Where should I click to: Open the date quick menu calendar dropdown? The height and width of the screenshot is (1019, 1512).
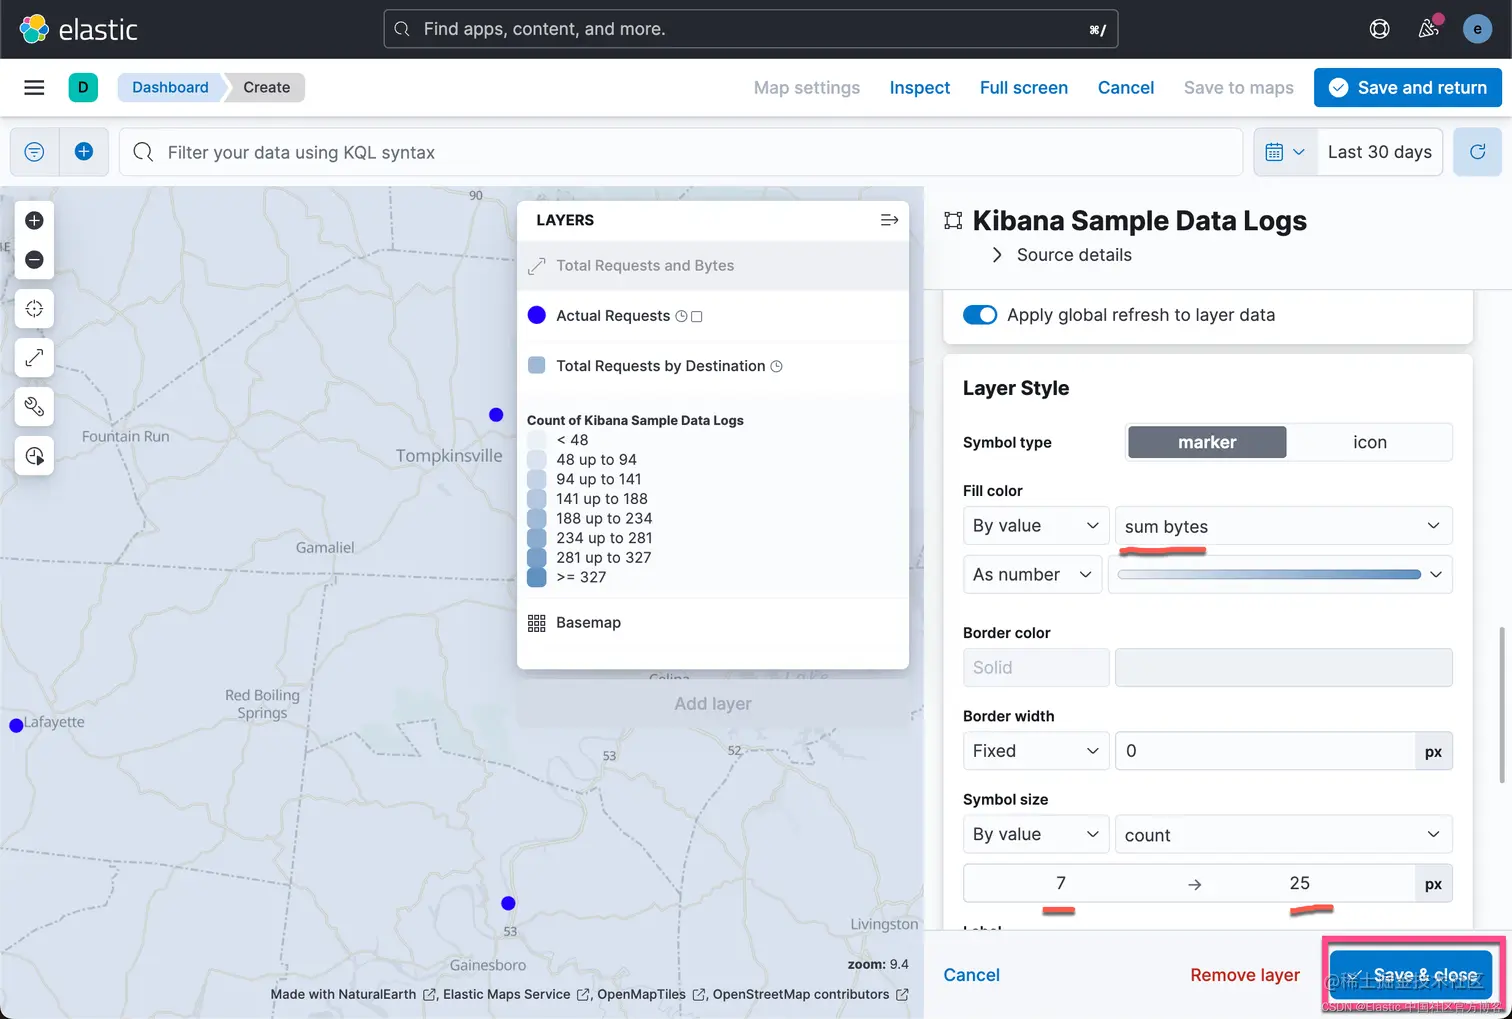tap(1286, 152)
